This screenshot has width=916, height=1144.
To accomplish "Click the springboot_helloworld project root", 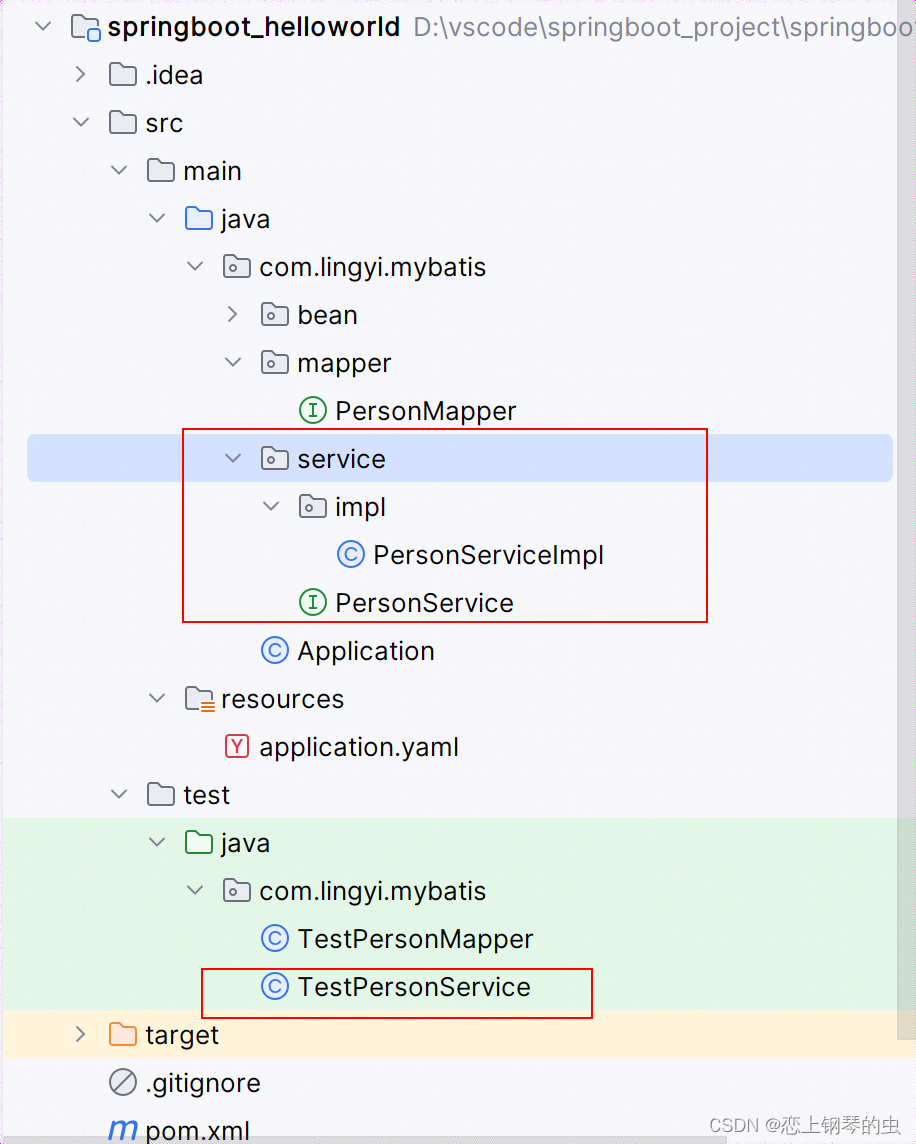I will [253, 27].
